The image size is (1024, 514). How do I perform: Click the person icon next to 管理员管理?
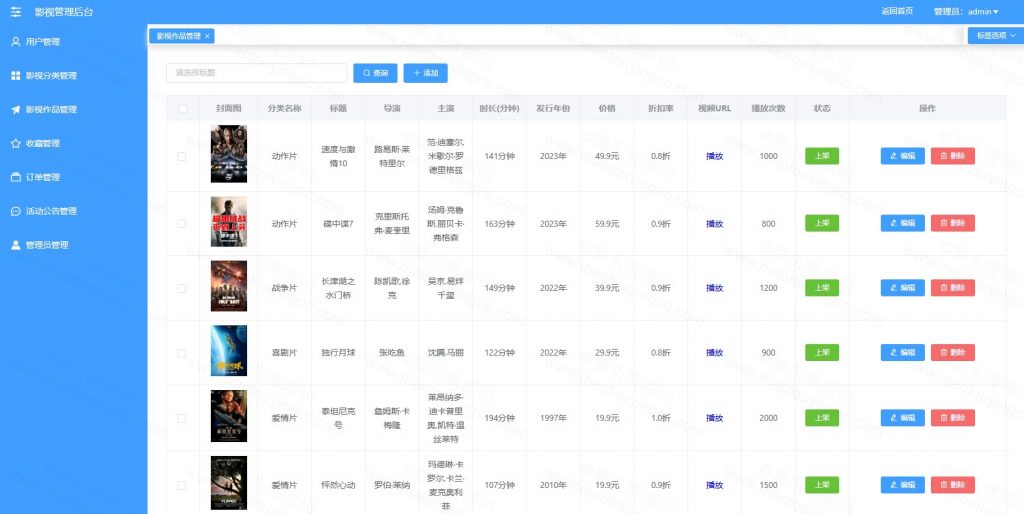(x=16, y=246)
